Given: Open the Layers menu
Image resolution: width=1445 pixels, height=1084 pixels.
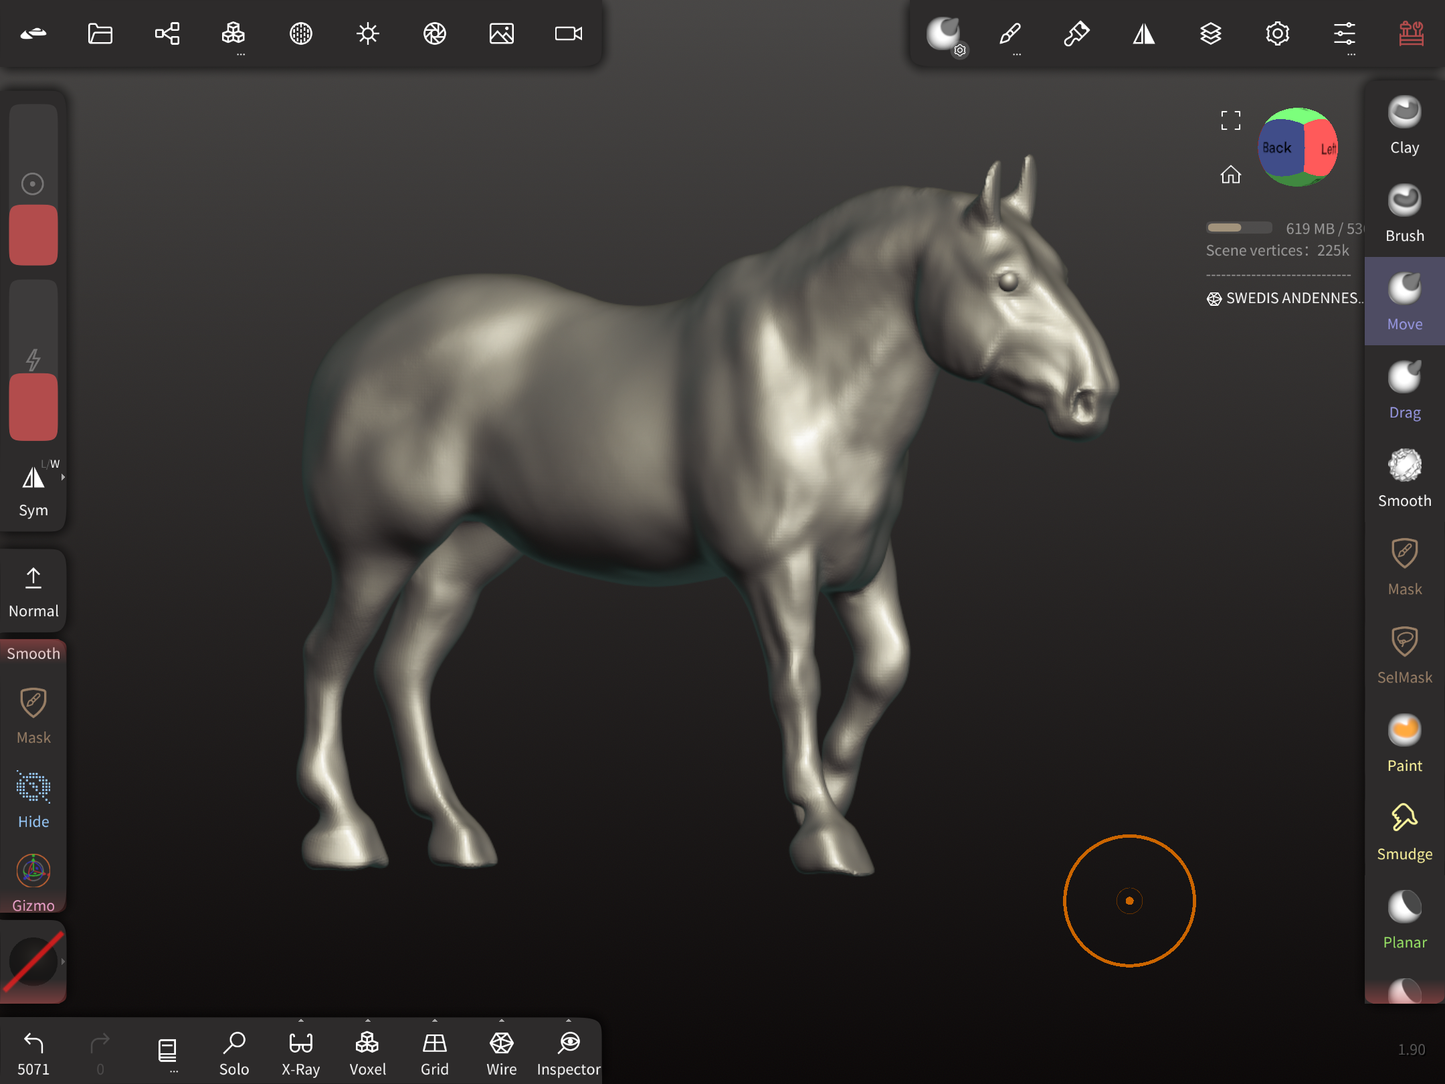Looking at the screenshot, I should click(x=1210, y=34).
